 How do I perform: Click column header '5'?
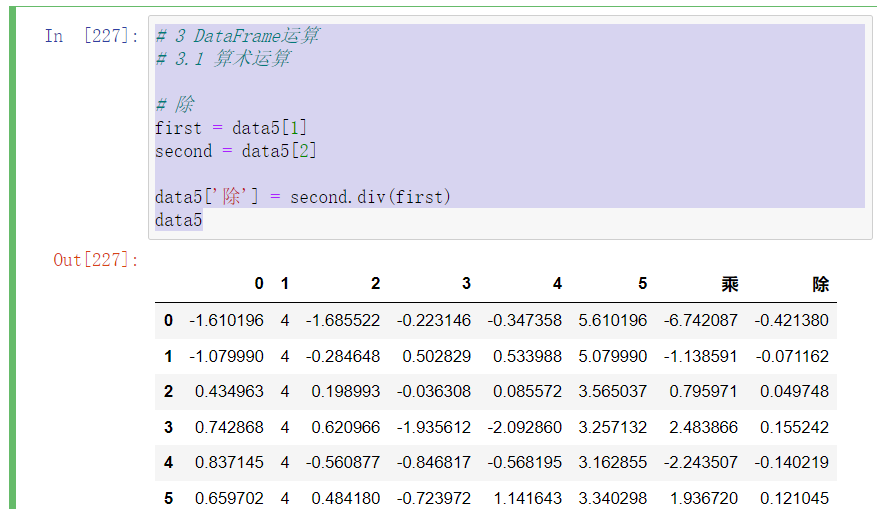click(x=643, y=284)
